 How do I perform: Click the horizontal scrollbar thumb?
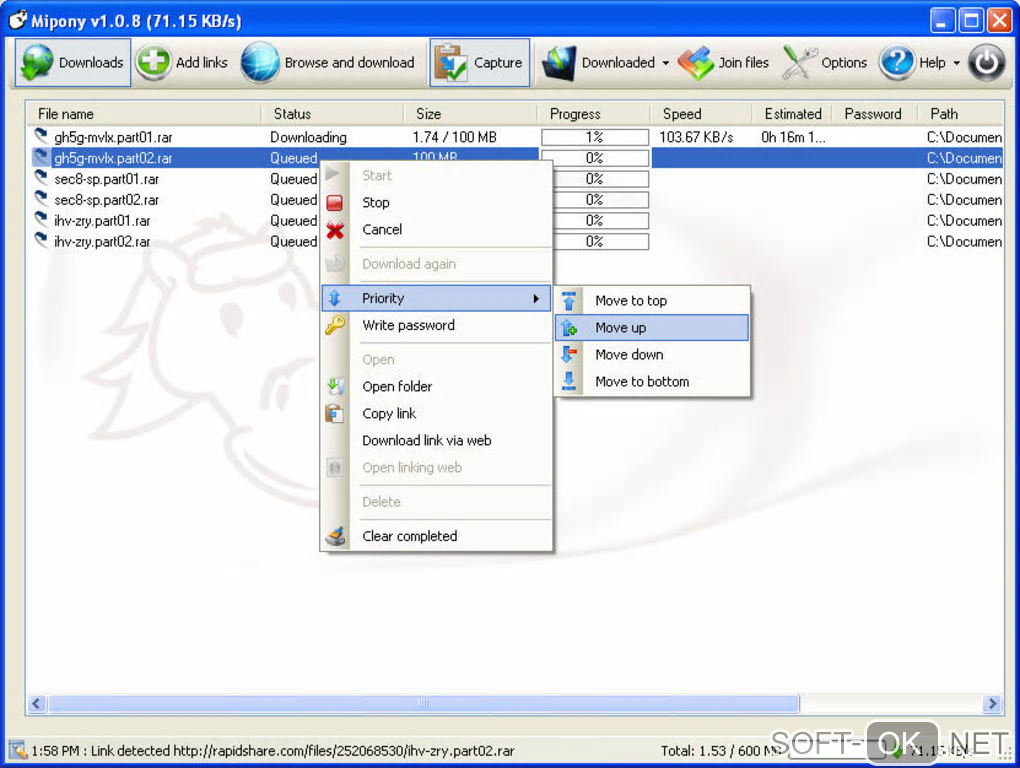(x=423, y=704)
